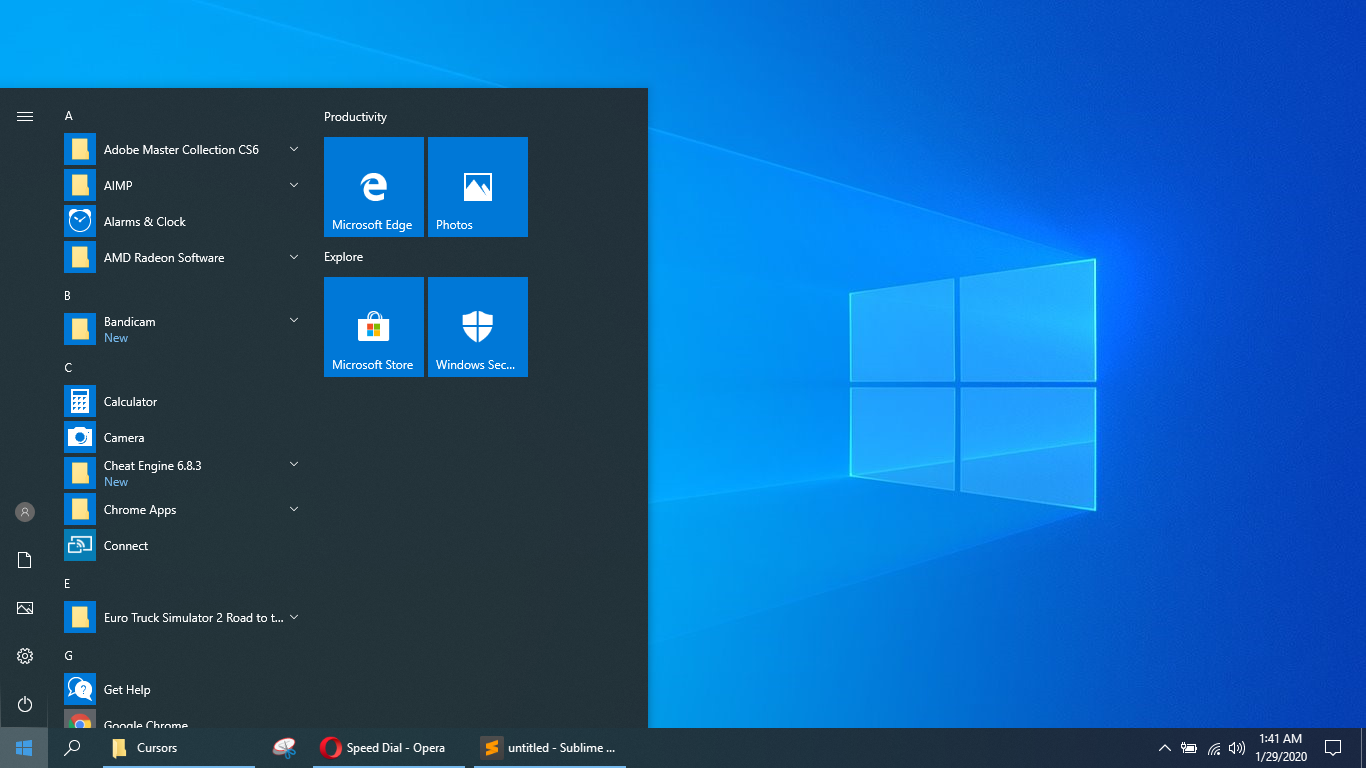
Task: Open Settings via the gear icon
Action: (x=25, y=656)
